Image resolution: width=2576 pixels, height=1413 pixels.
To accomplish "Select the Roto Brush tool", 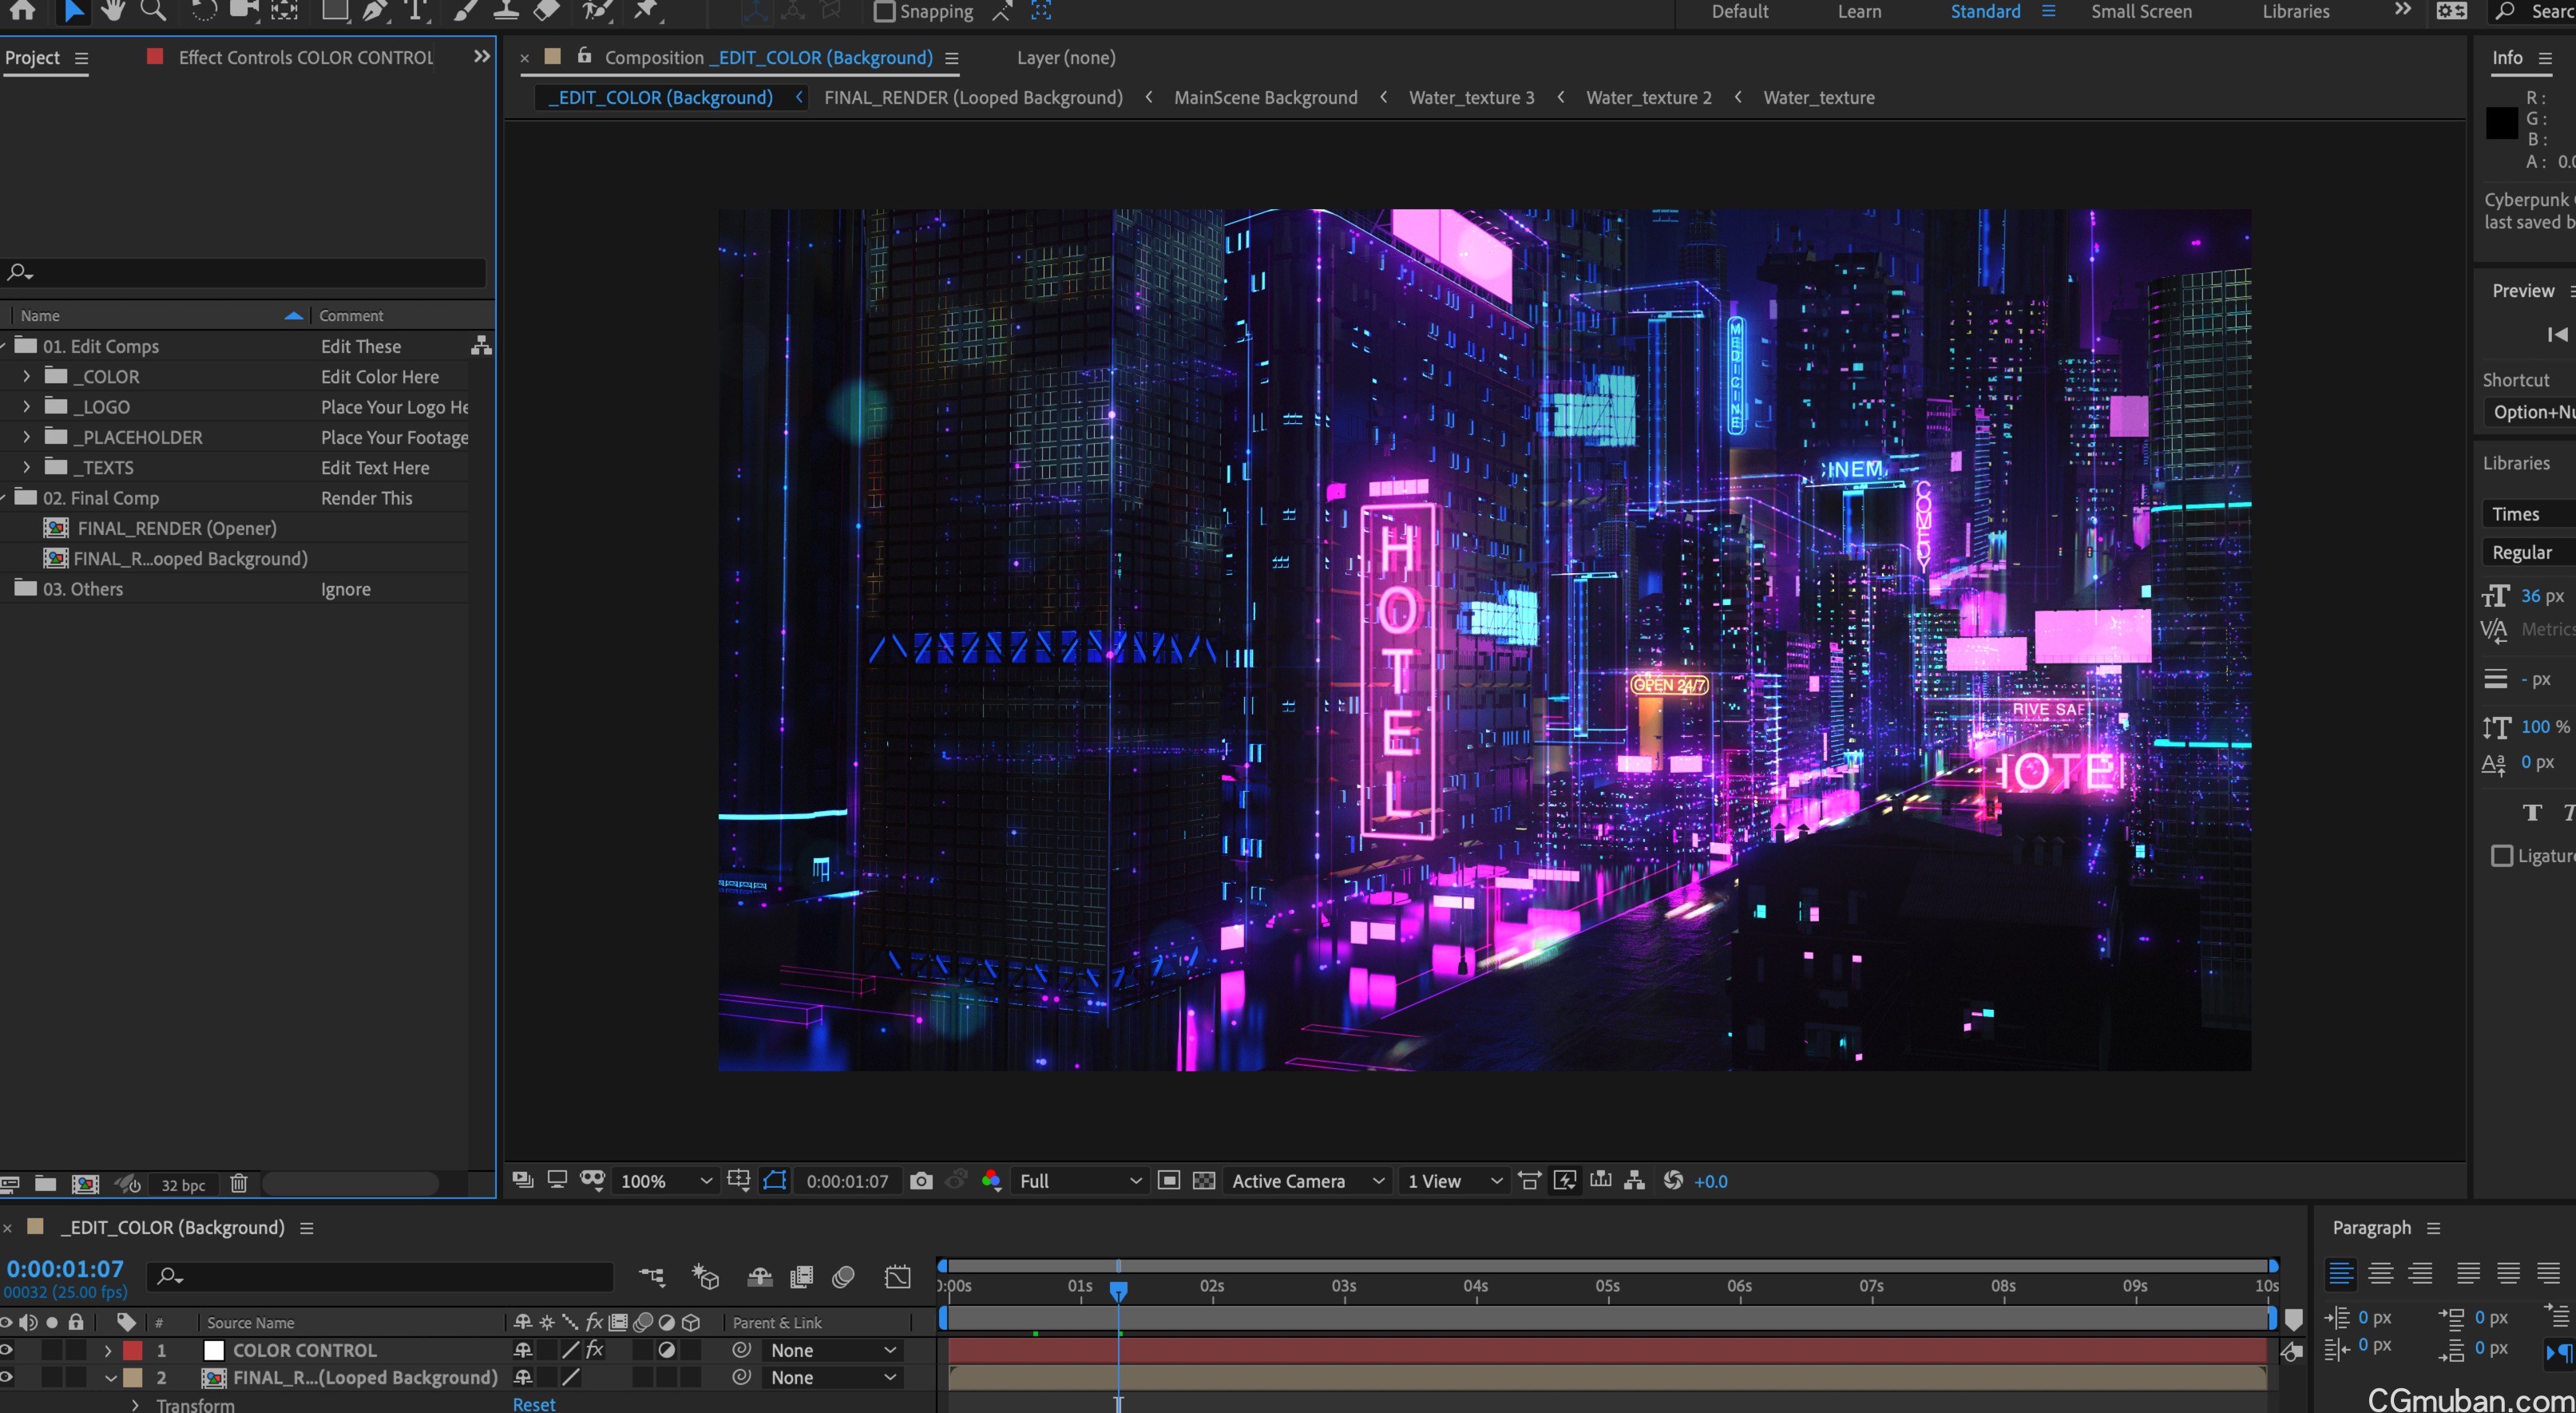I will coord(597,11).
